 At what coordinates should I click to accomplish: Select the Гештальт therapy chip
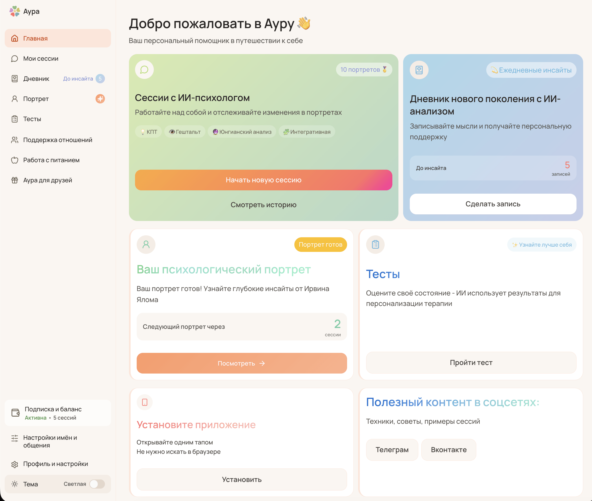[x=185, y=132]
